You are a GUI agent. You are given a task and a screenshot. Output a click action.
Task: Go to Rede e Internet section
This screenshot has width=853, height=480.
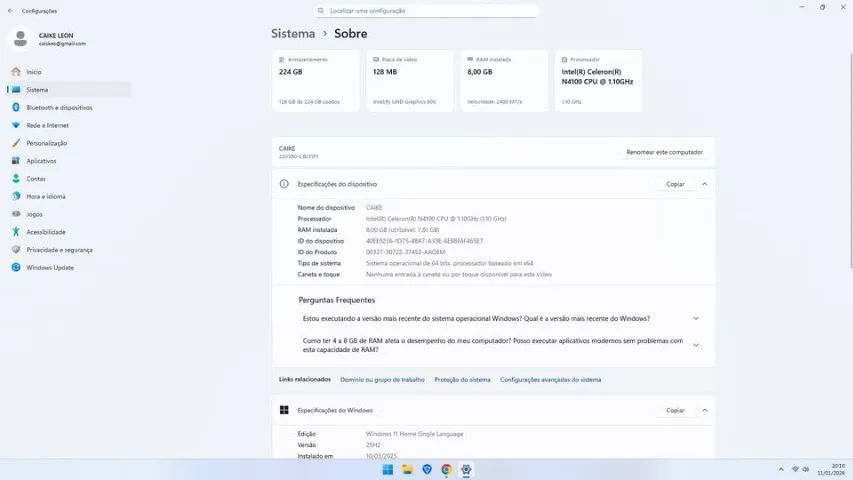click(x=47, y=125)
